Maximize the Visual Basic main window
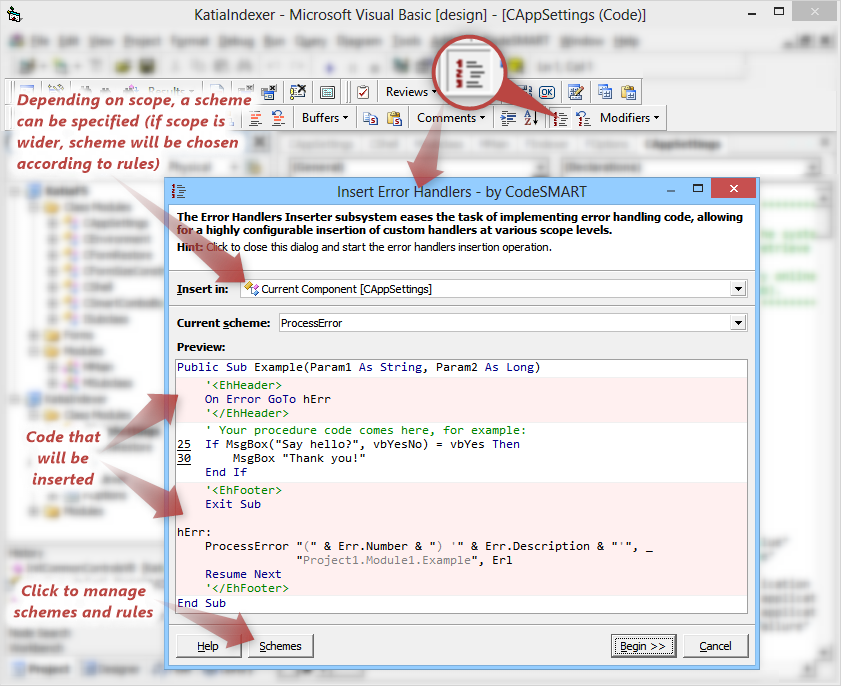 pos(779,11)
